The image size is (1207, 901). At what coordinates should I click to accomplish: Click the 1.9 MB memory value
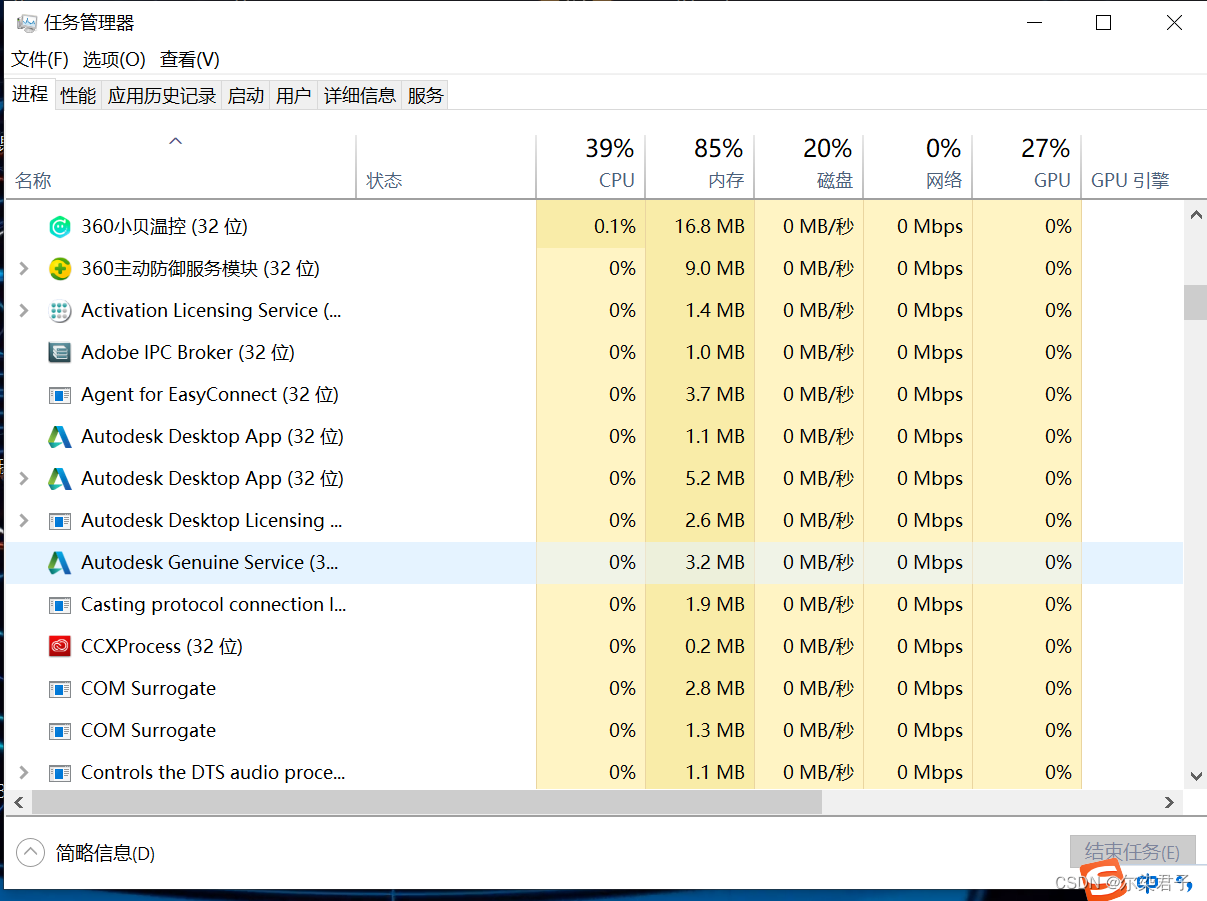(x=715, y=605)
